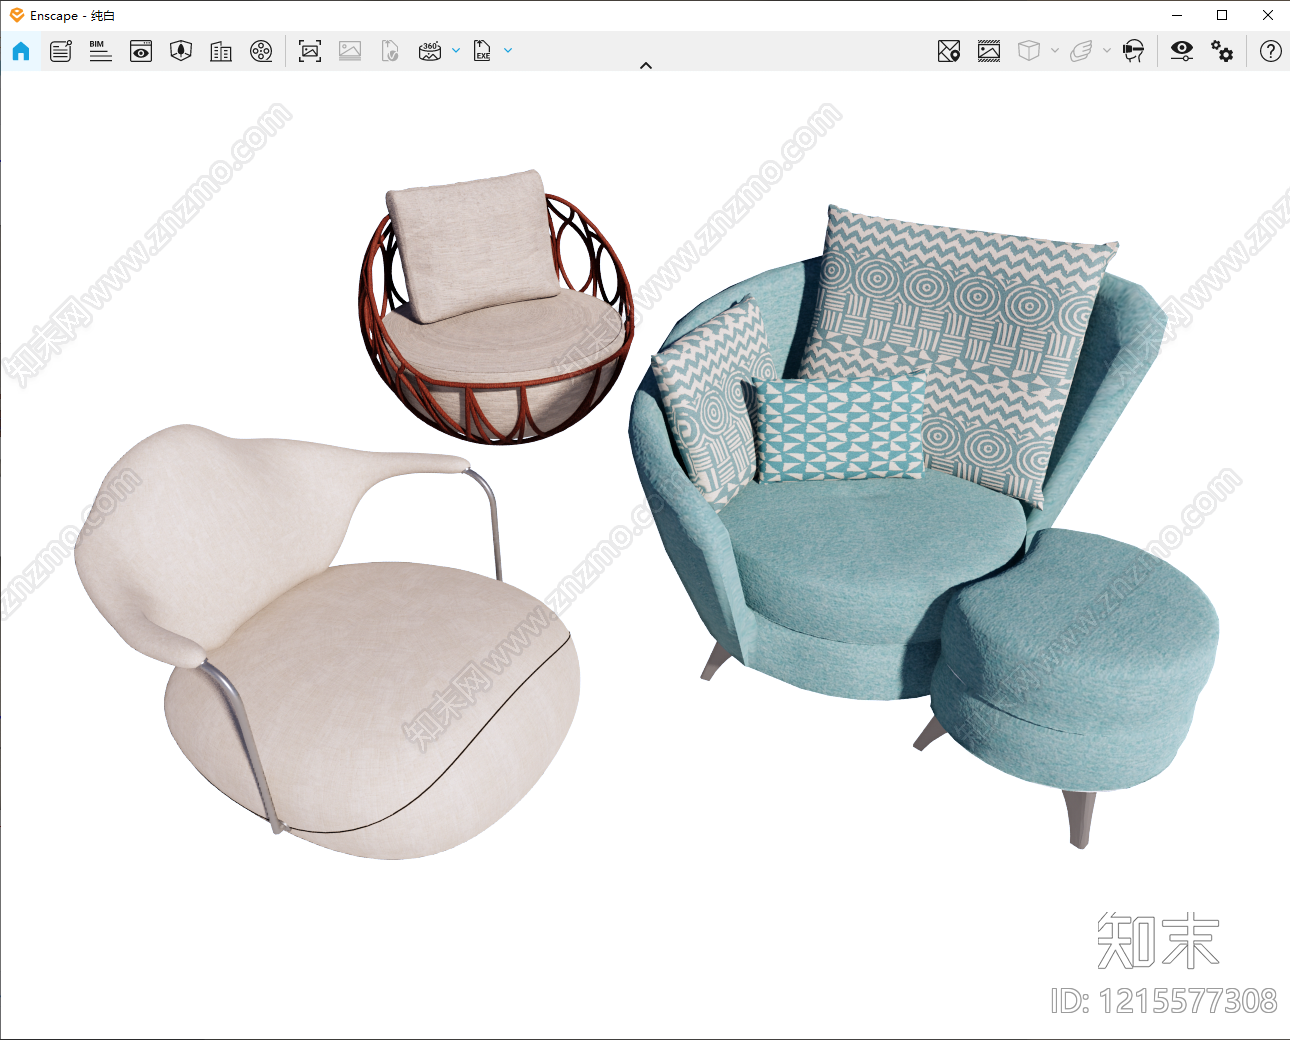Toggle VR headset mode

(x=1133, y=51)
